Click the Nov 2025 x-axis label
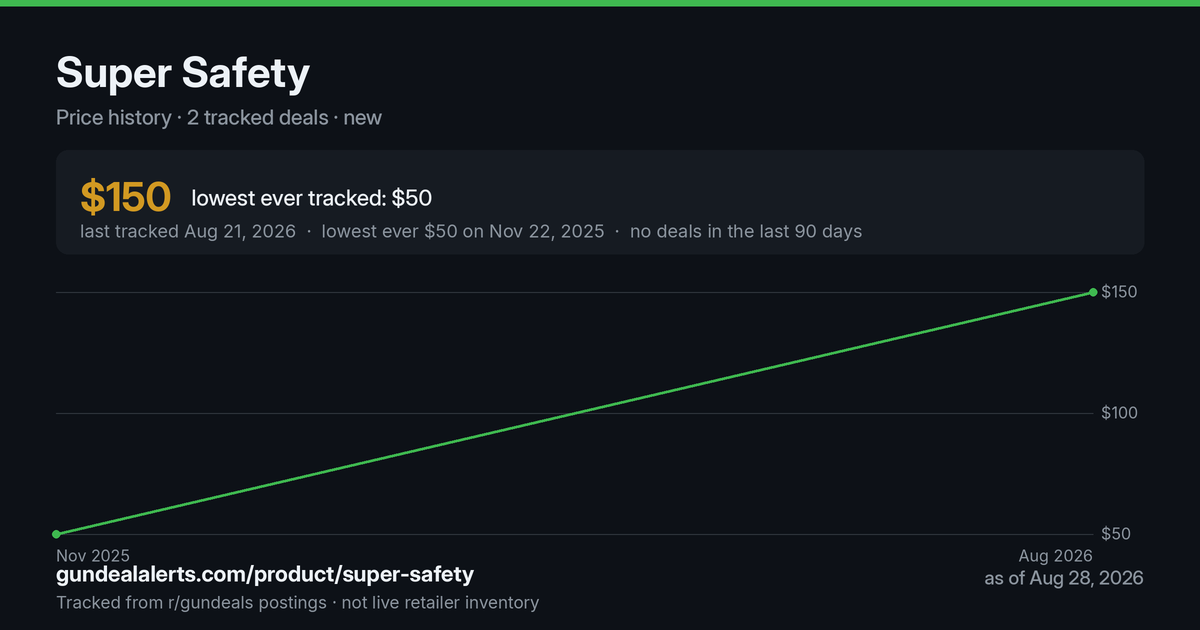Viewport: 1200px width, 630px height. coord(93,555)
